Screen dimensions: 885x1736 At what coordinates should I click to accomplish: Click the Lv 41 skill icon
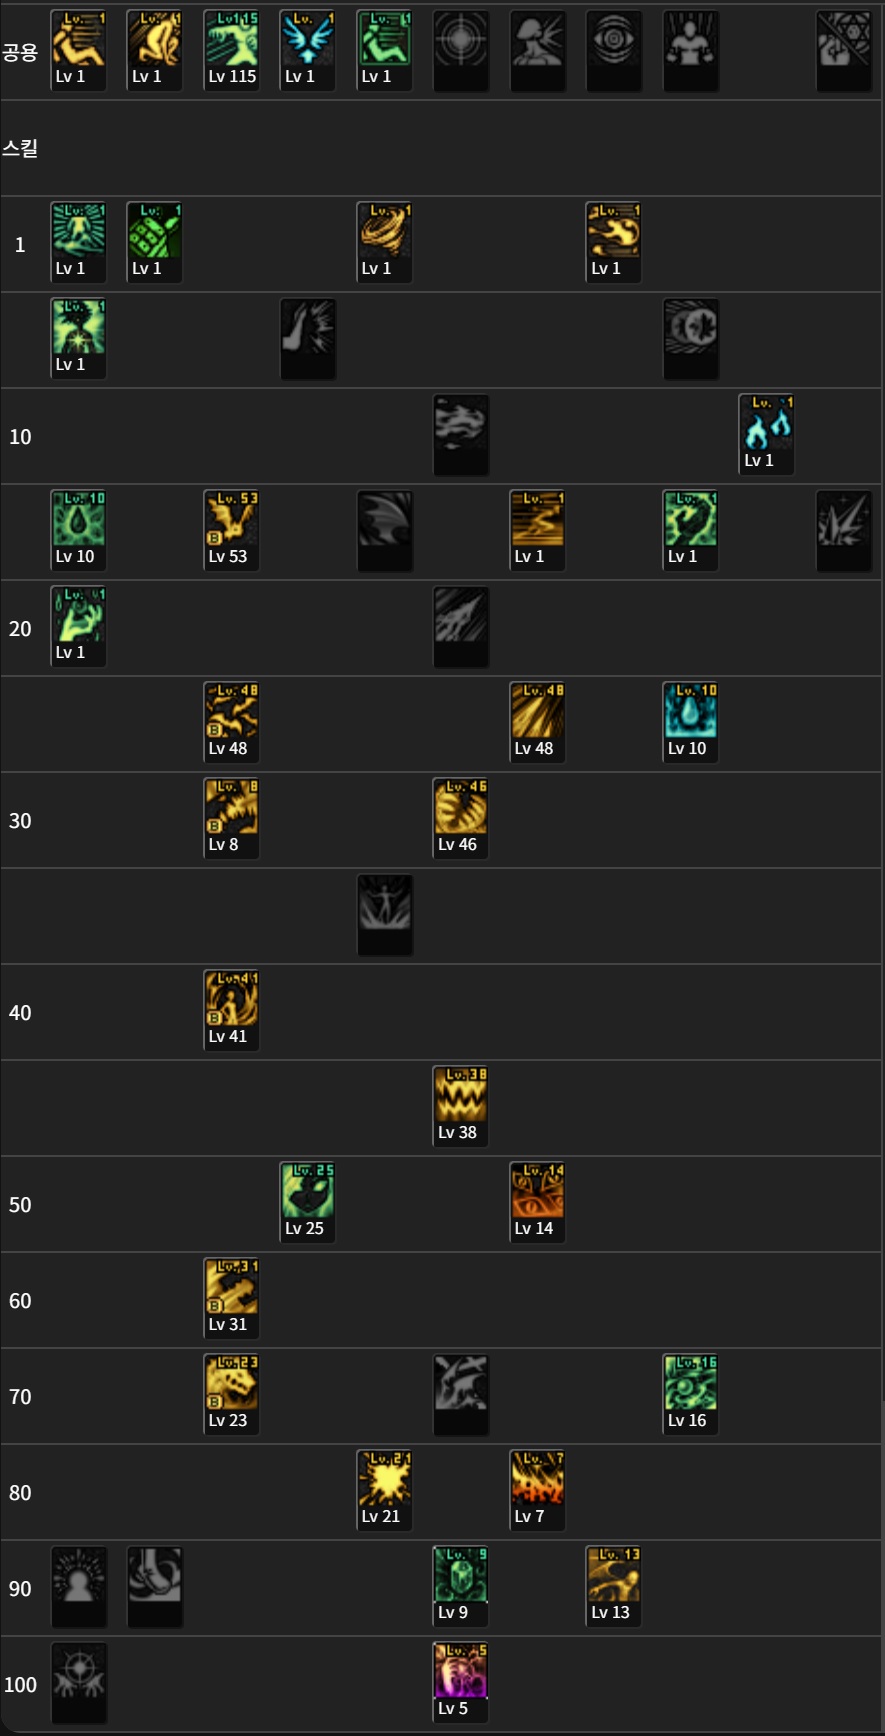tap(231, 1010)
